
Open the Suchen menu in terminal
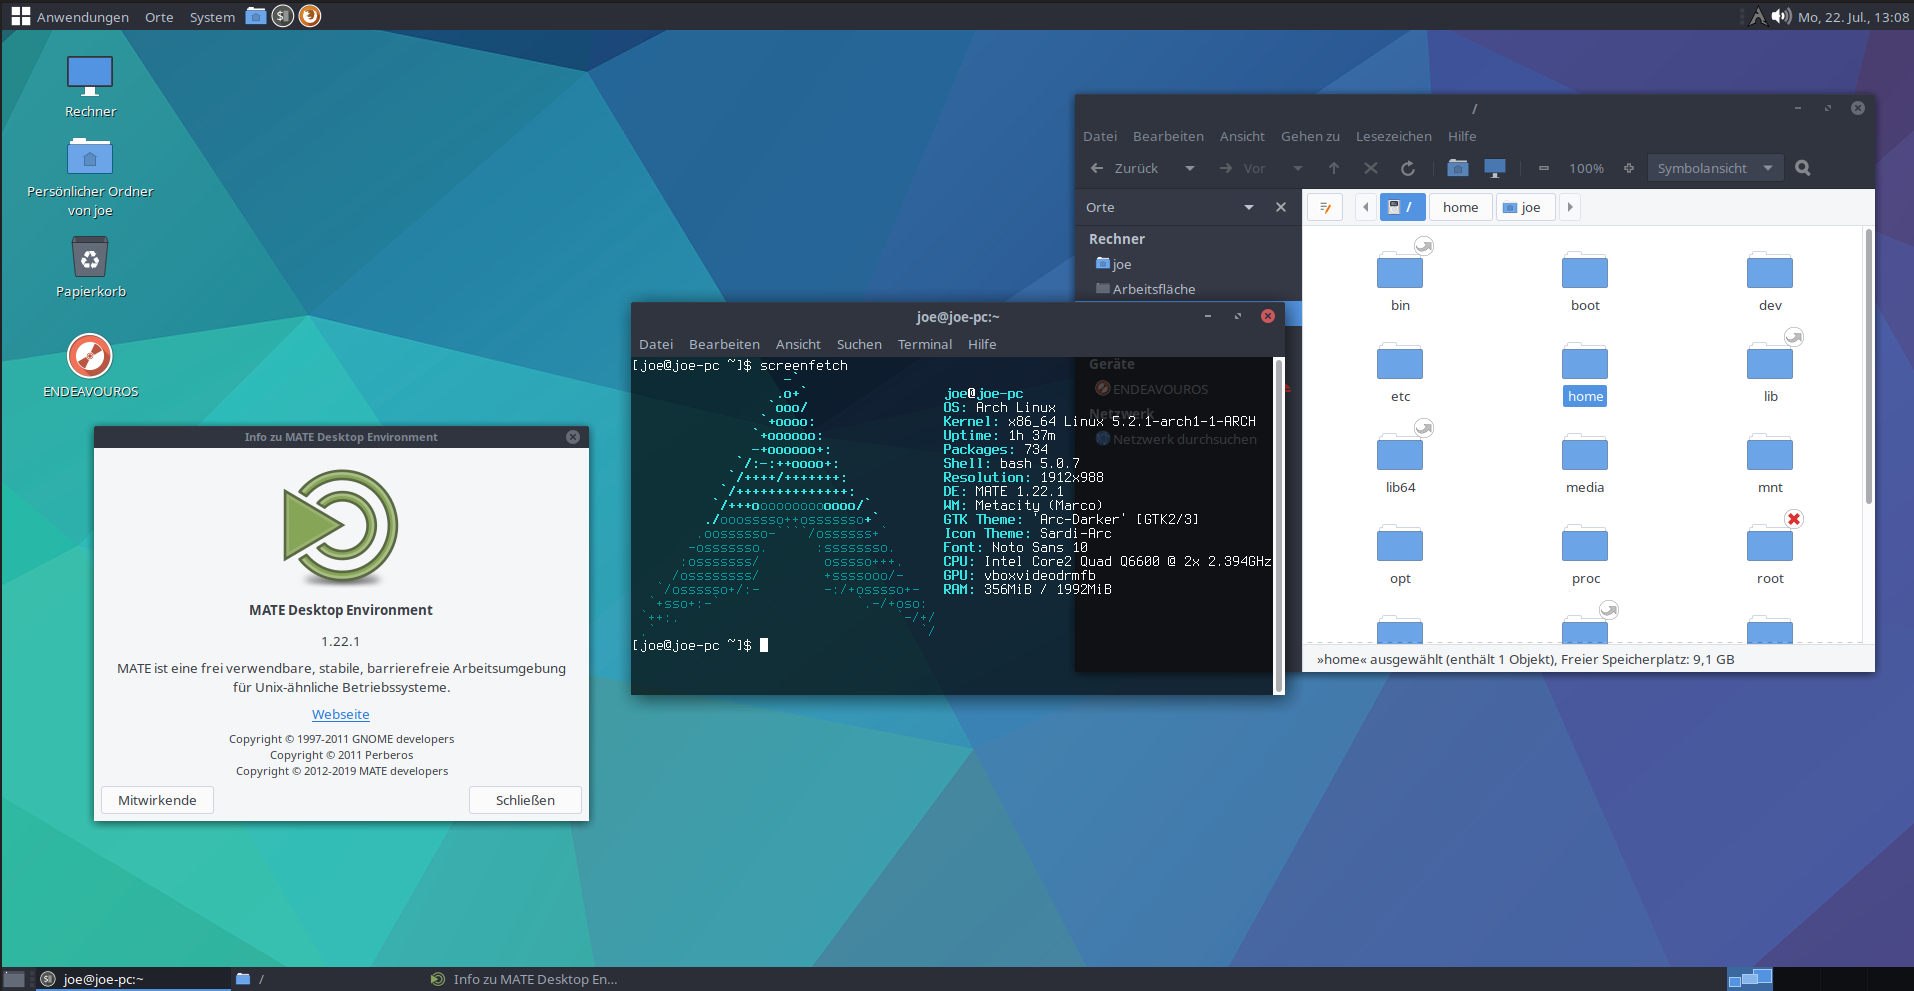(x=859, y=344)
